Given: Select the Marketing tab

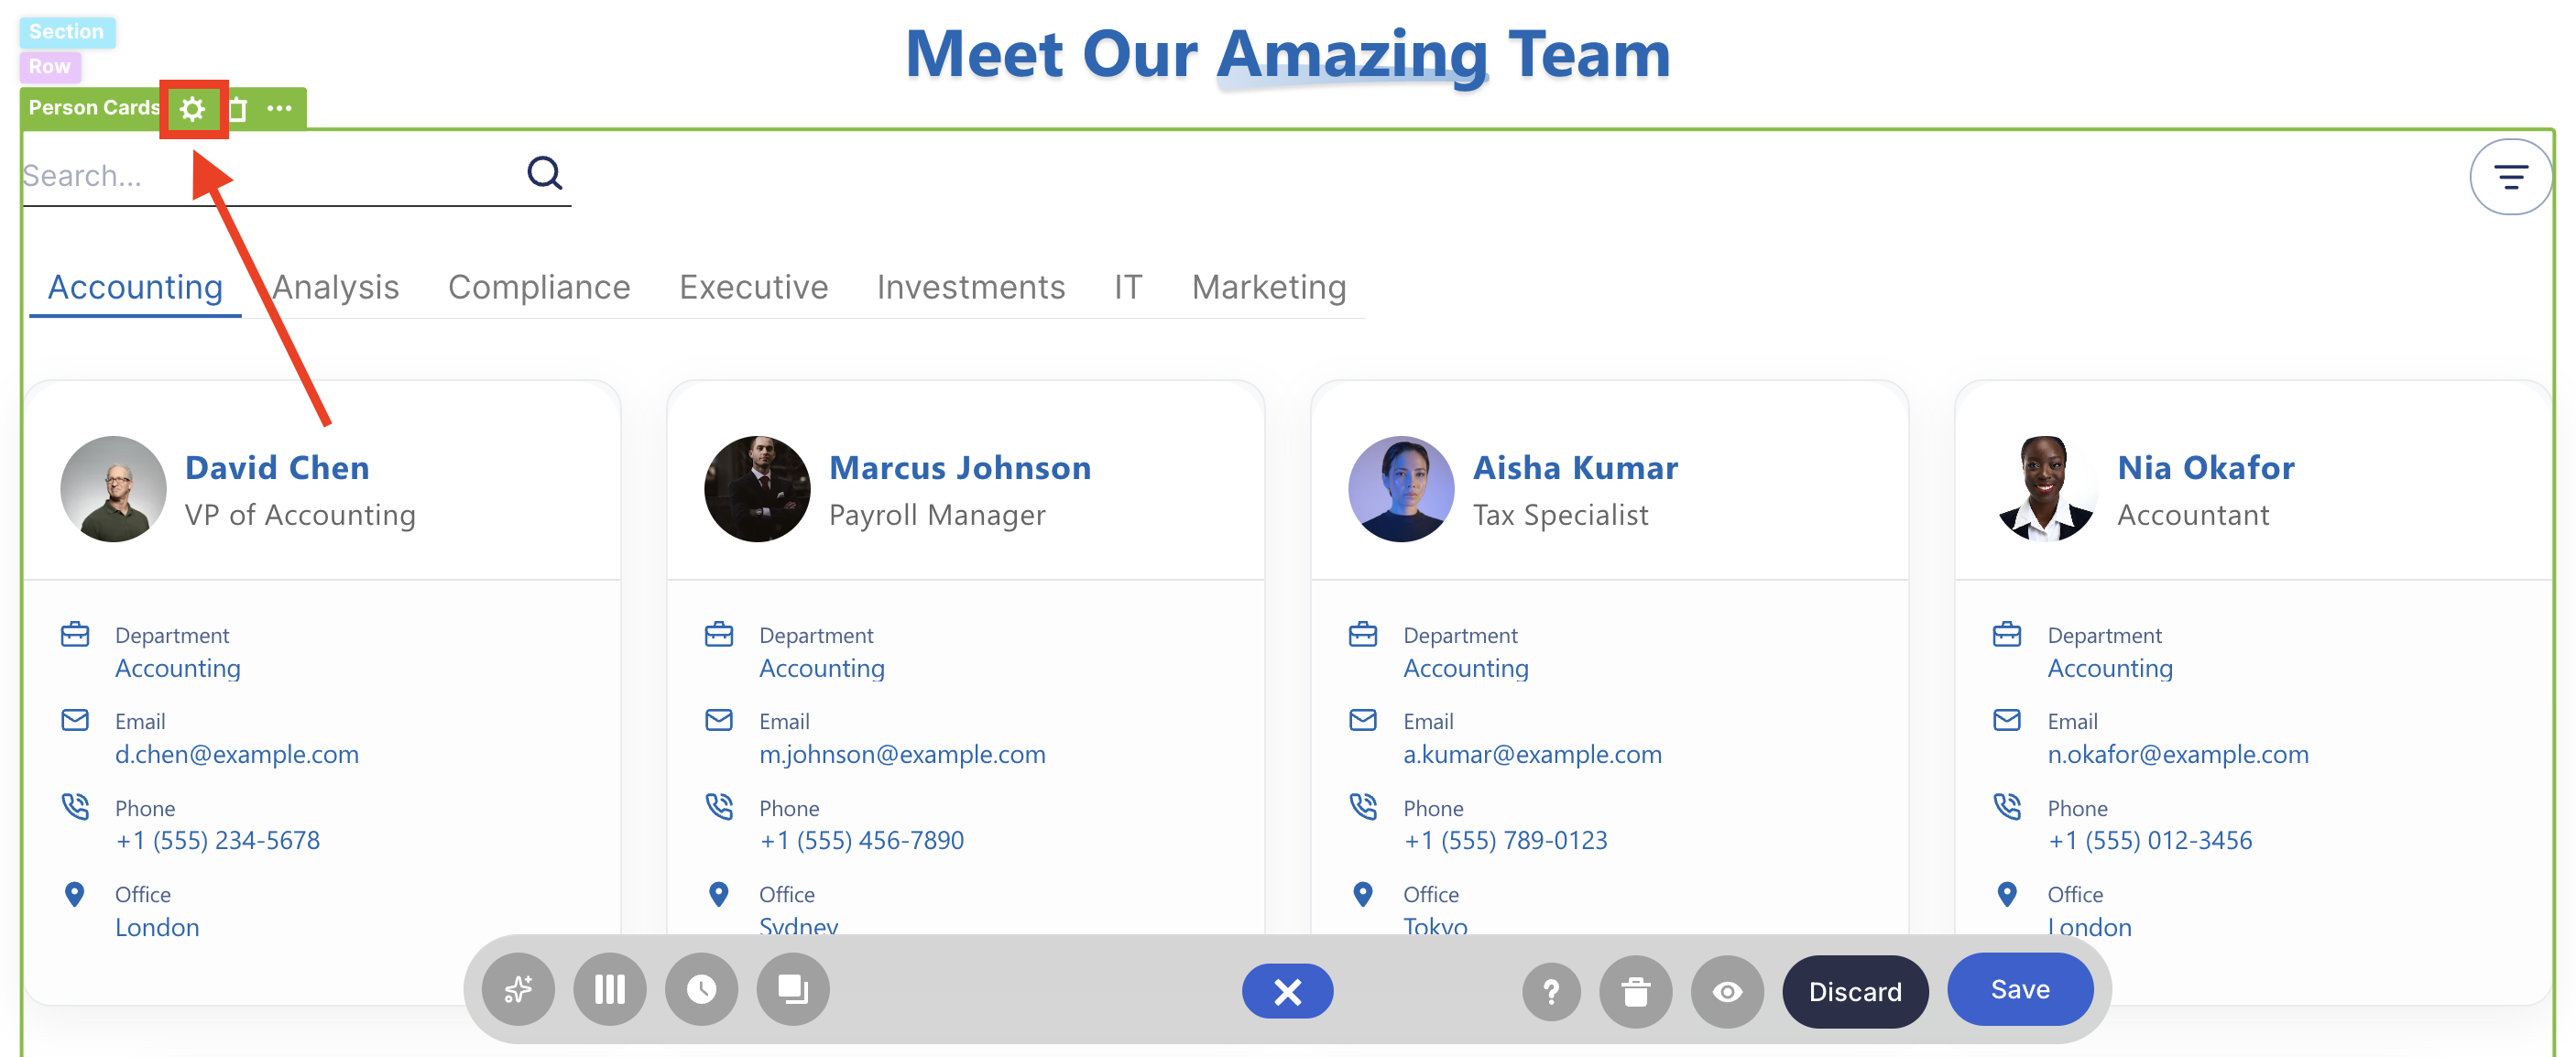Looking at the screenshot, I should pyautogui.click(x=1268, y=287).
